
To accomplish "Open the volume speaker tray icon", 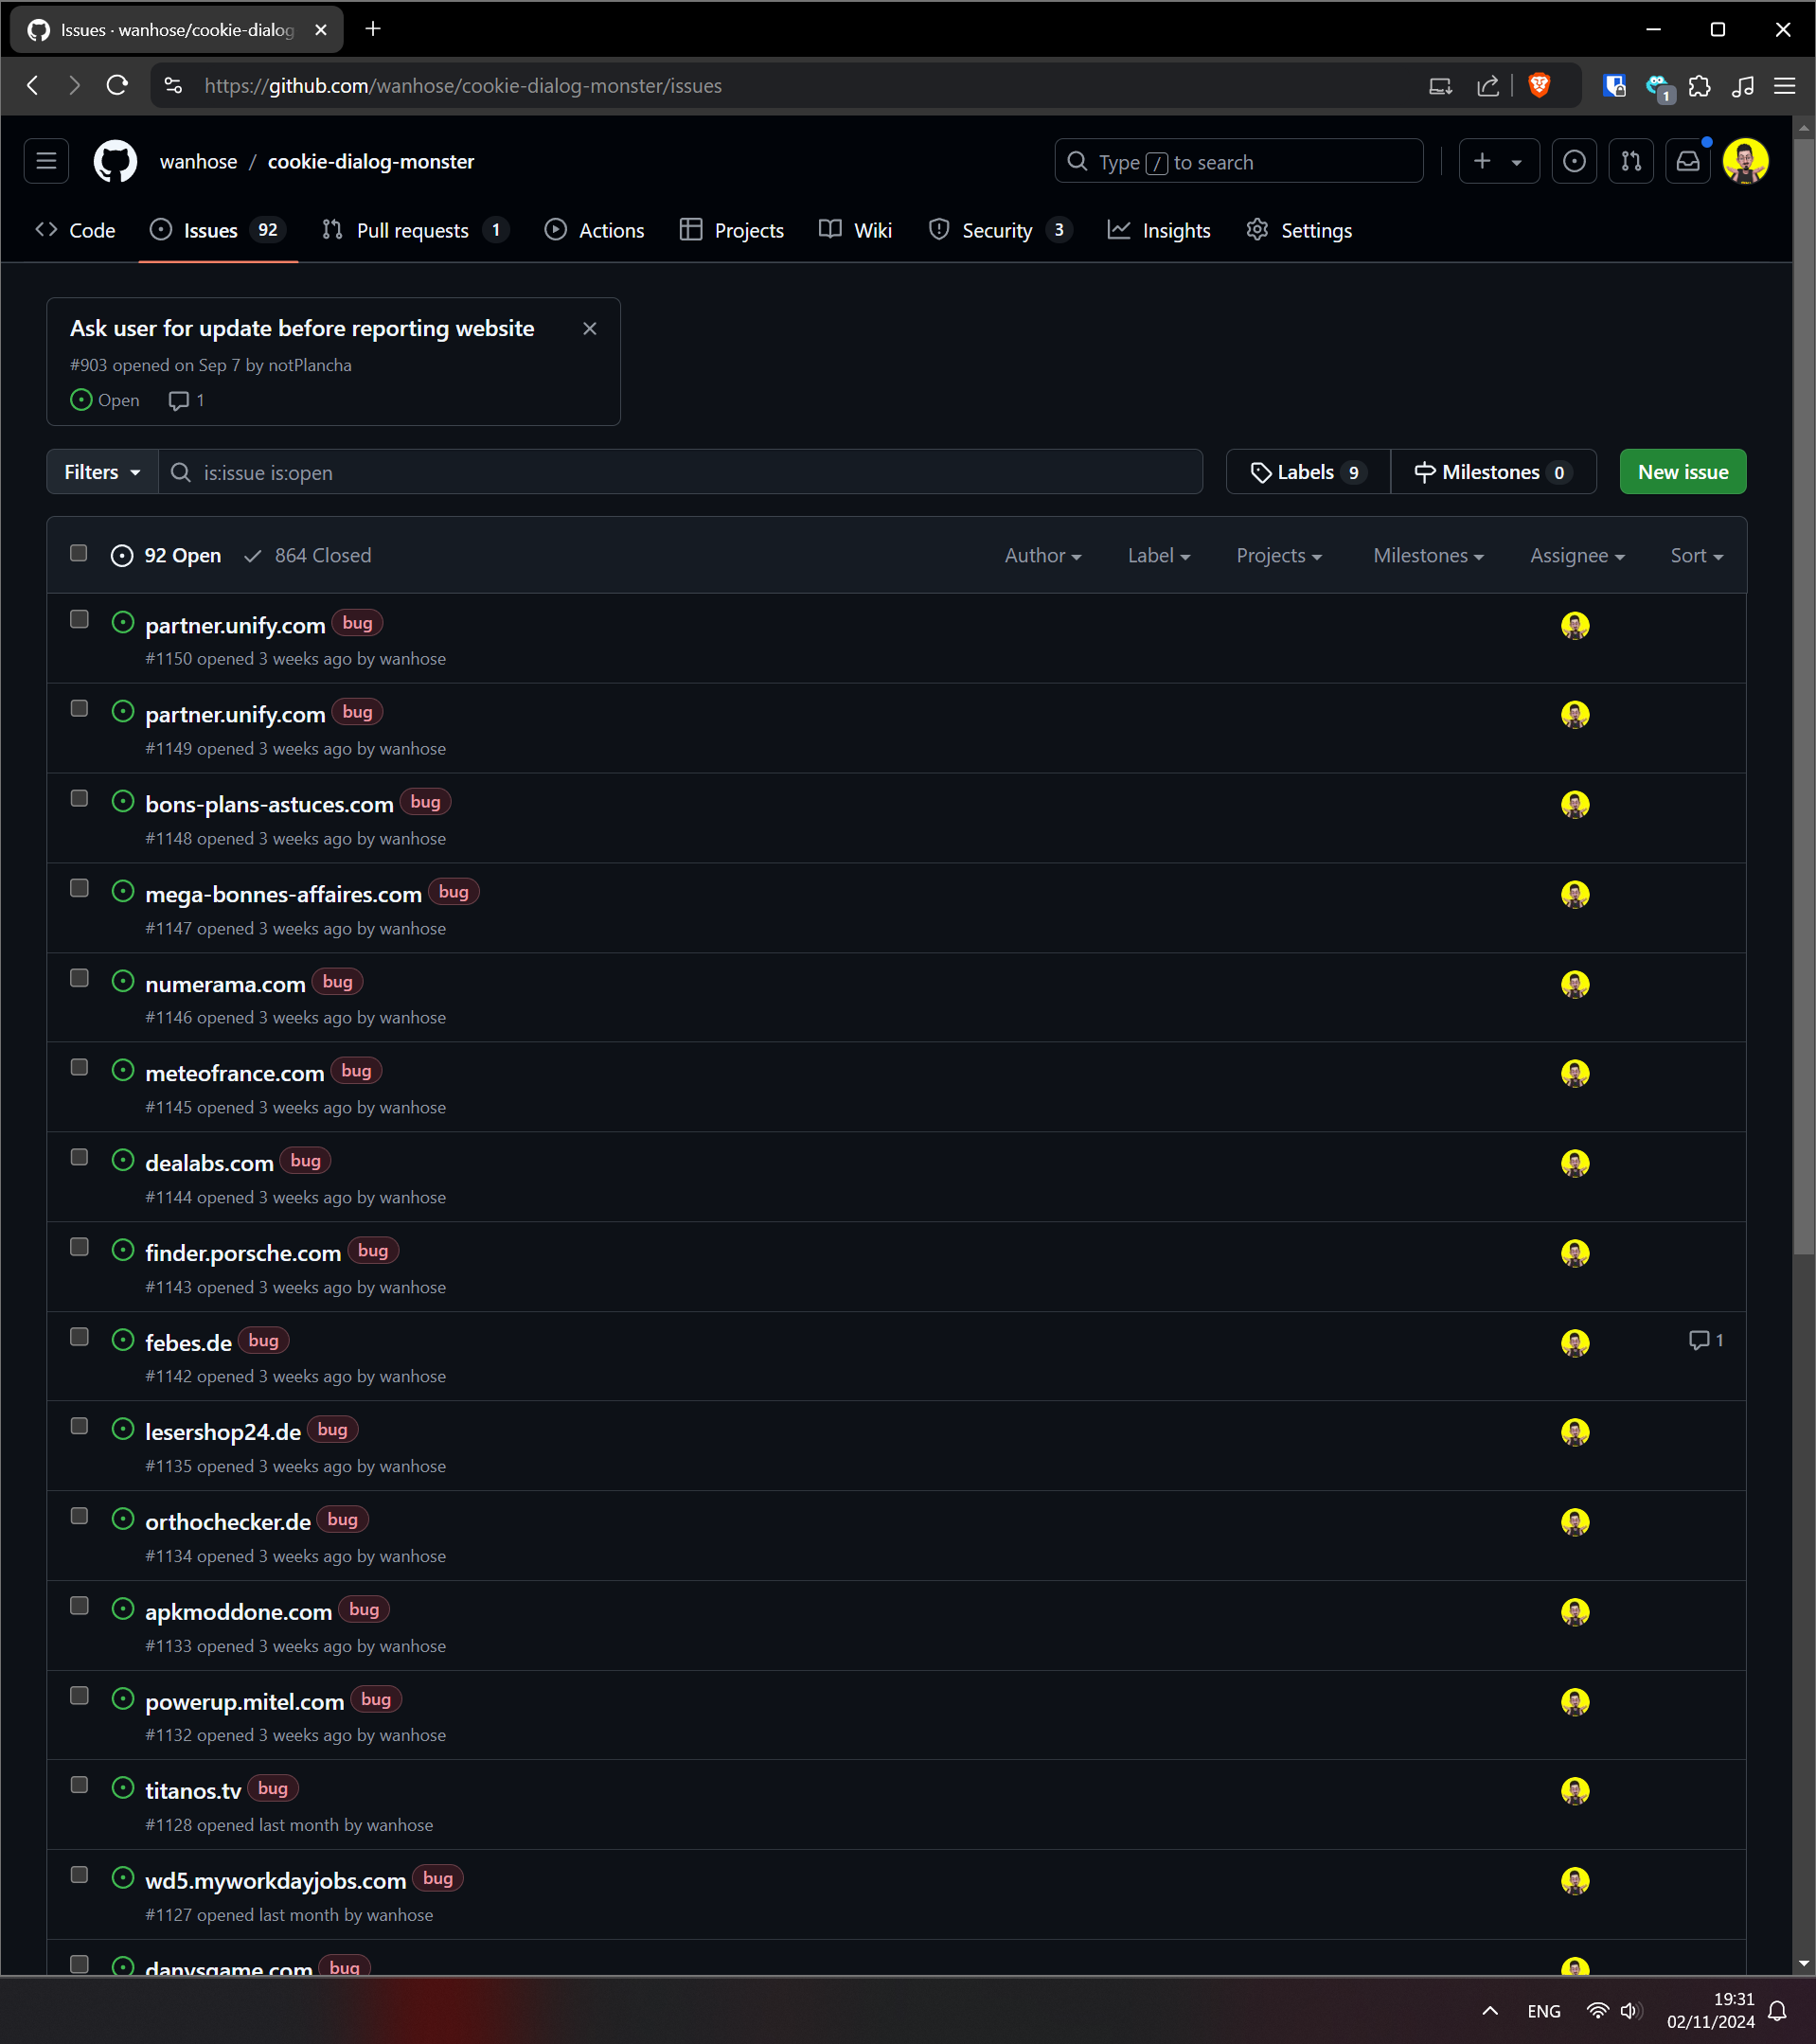I will [x=1630, y=2010].
